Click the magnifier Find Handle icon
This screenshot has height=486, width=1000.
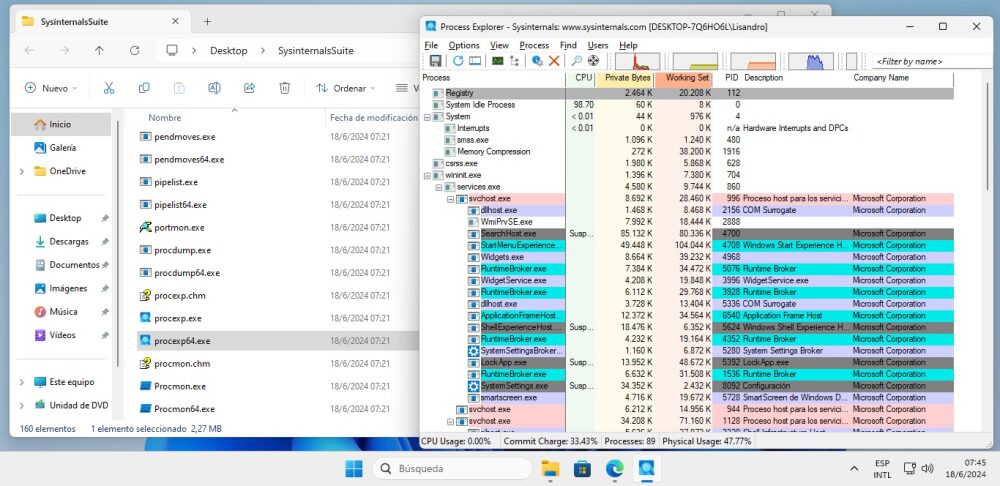[576, 61]
